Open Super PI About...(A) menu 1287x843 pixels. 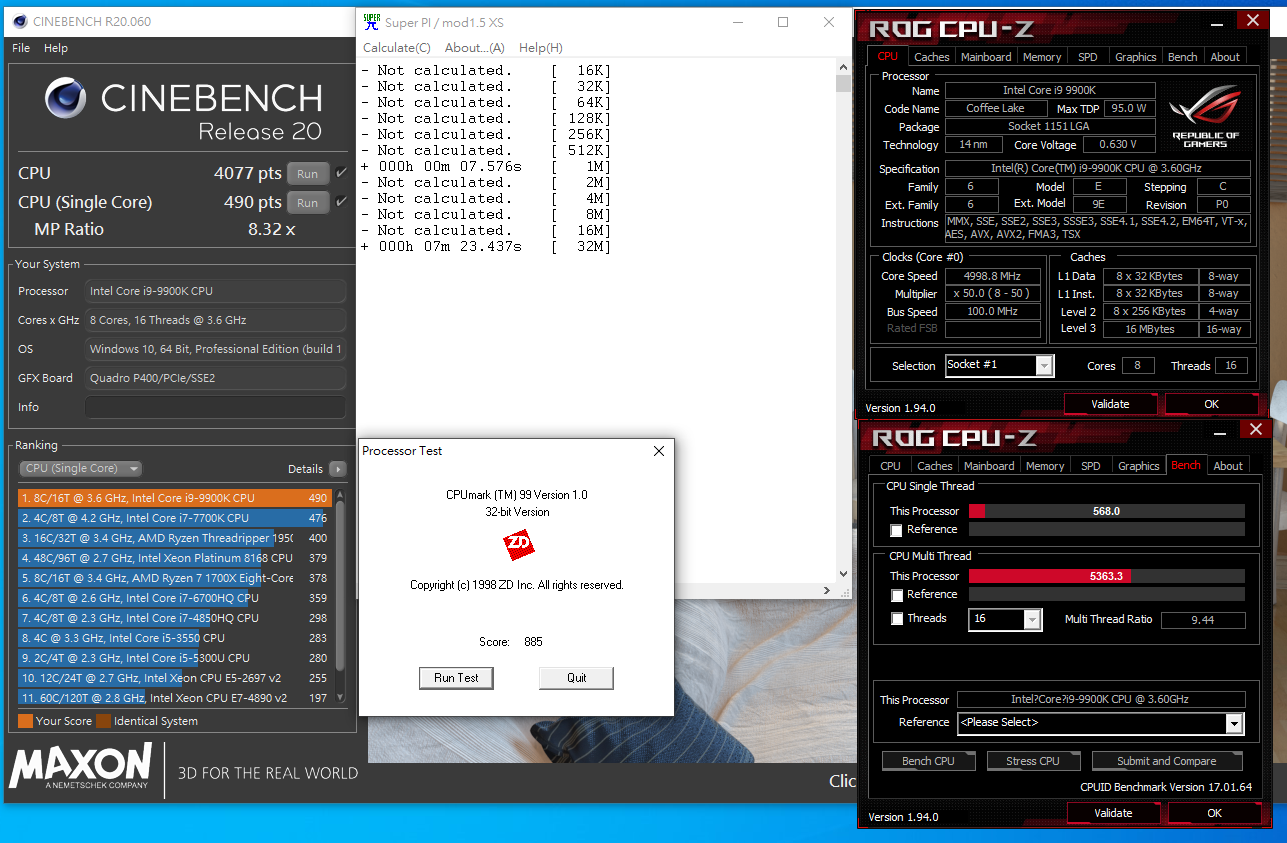click(474, 48)
